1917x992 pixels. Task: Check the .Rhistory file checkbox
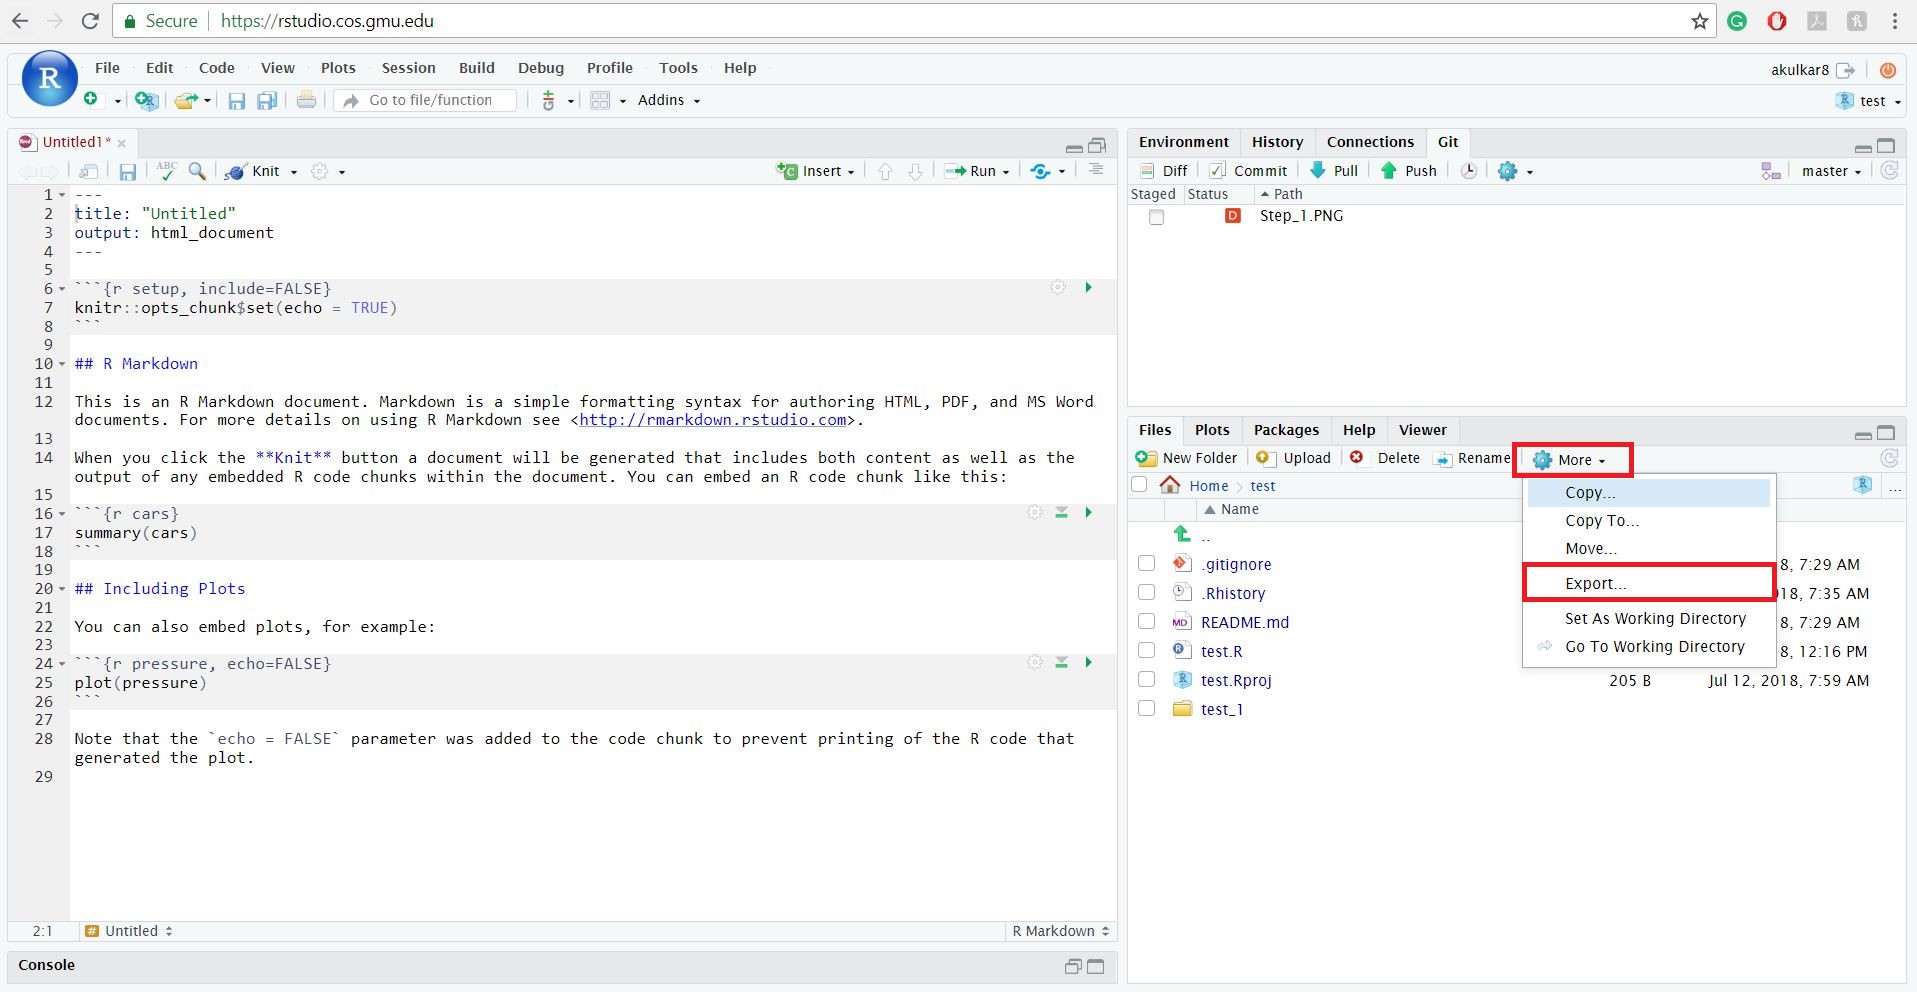[x=1147, y=593]
